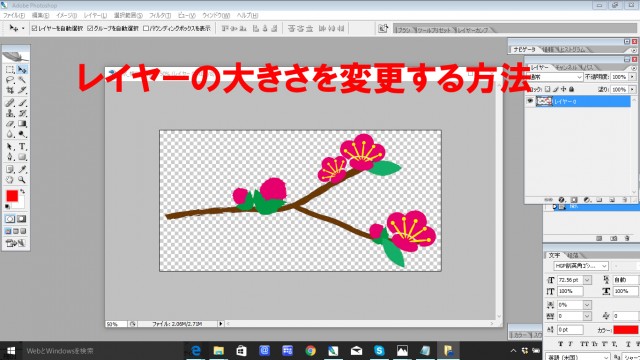Image resolution: width=640 pixels, height=360 pixels.
Task: Click Windows Start button
Action: click(x=11, y=351)
